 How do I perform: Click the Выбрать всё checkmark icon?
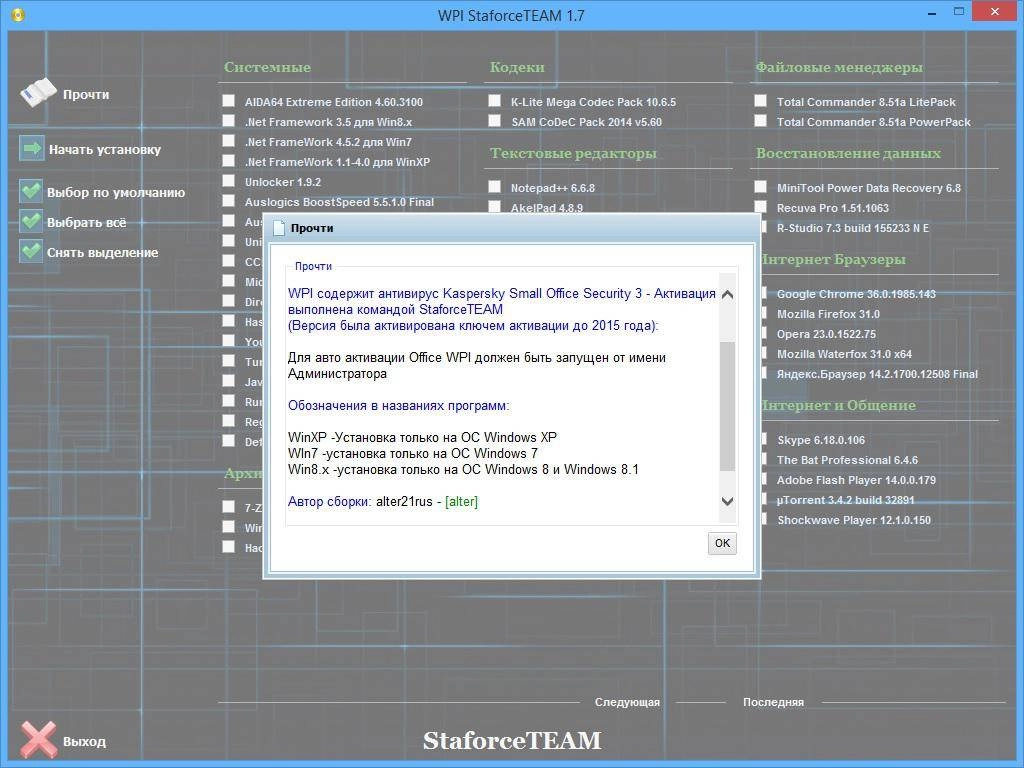pos(31,221)
